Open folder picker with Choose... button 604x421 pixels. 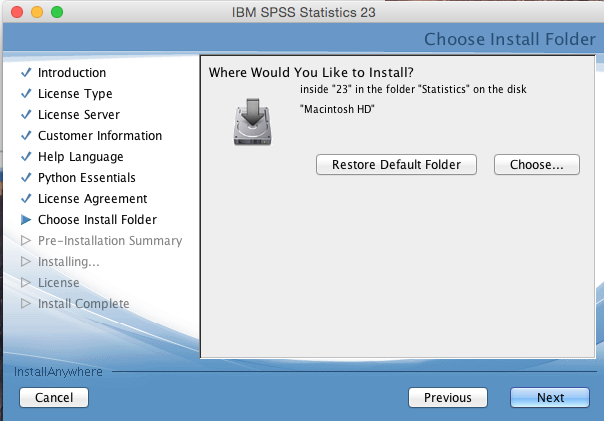537,165
